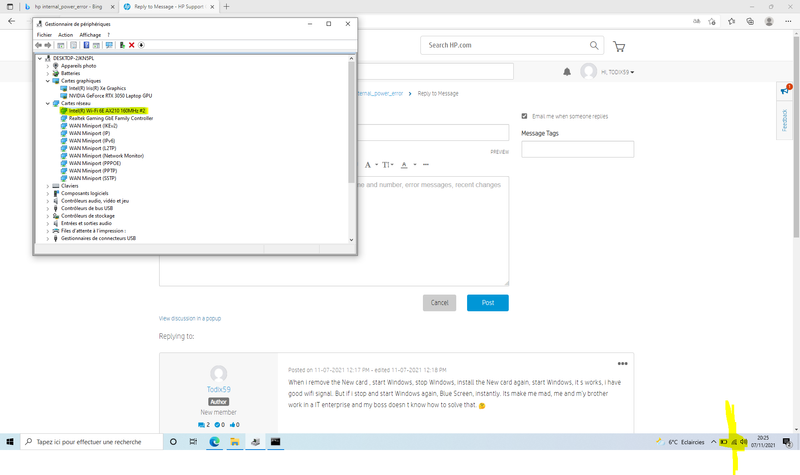The height and width of the screenshot is (475, 800).
Task: Click the three-dot options menu on Todix59's post
Action: pos(622,364)
